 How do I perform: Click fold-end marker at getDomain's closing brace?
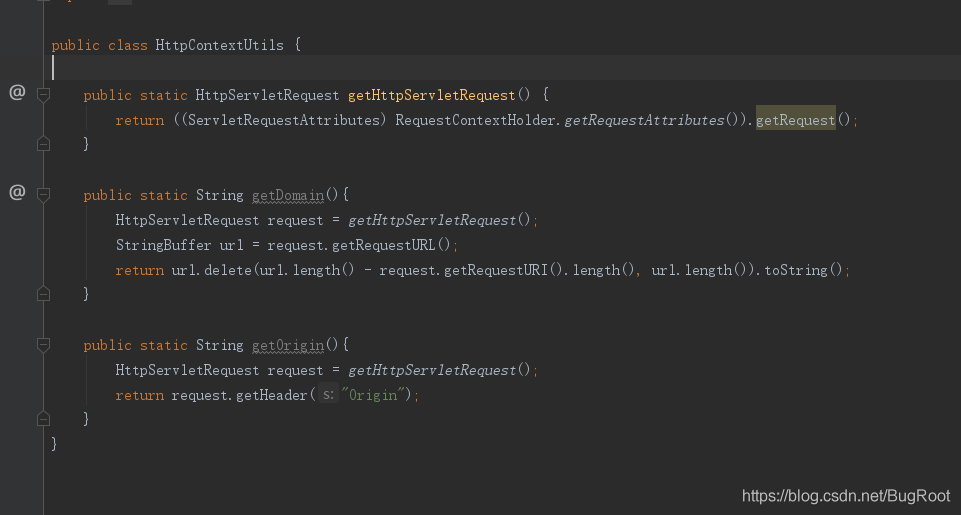[43, 294]
